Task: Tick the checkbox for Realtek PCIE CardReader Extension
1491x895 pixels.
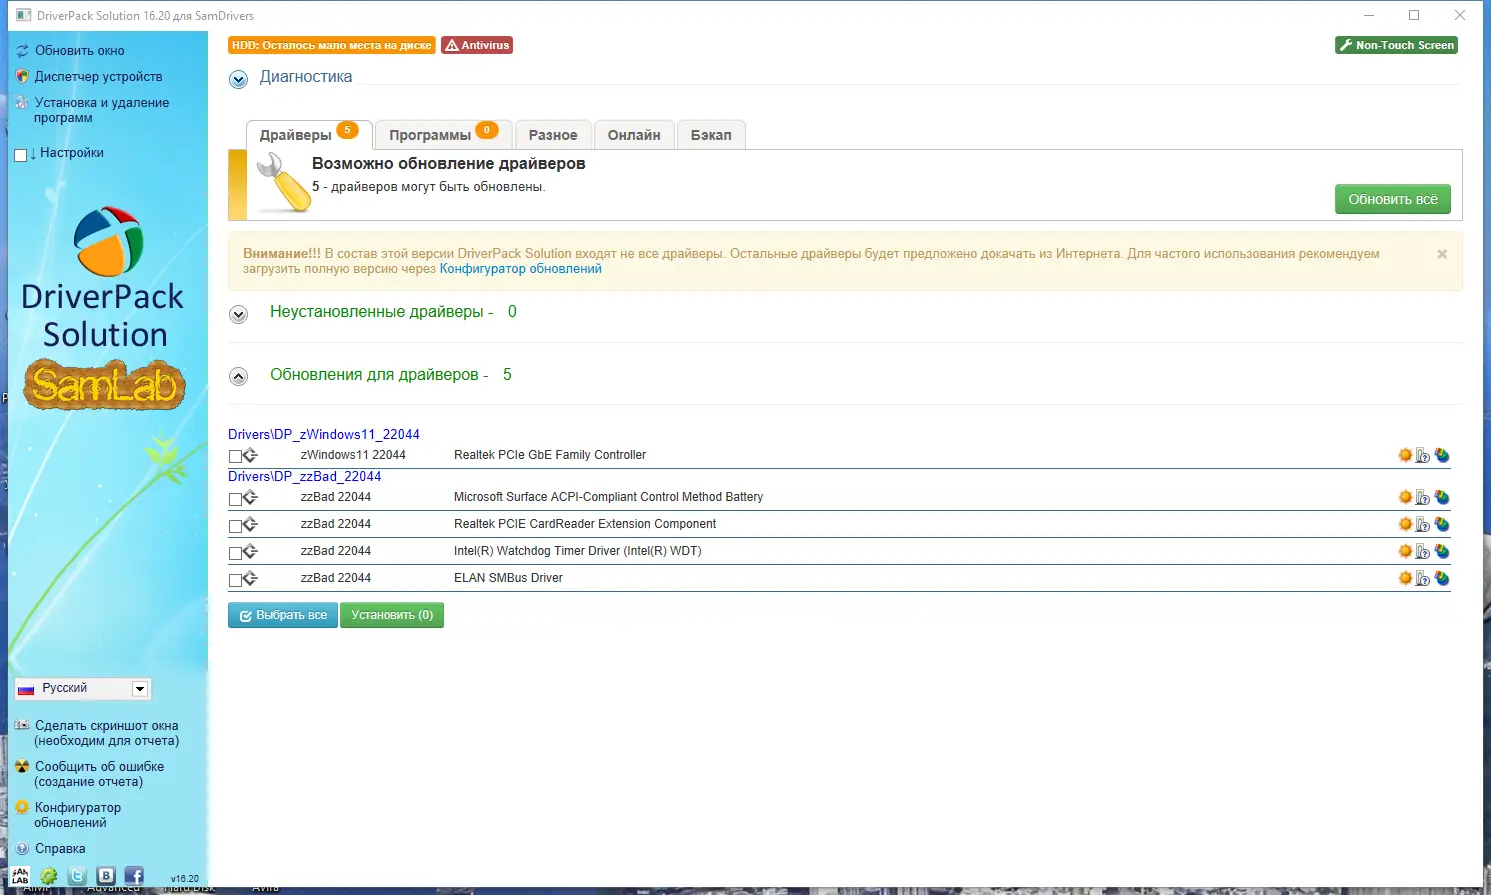Action: [x=235, y=526]
